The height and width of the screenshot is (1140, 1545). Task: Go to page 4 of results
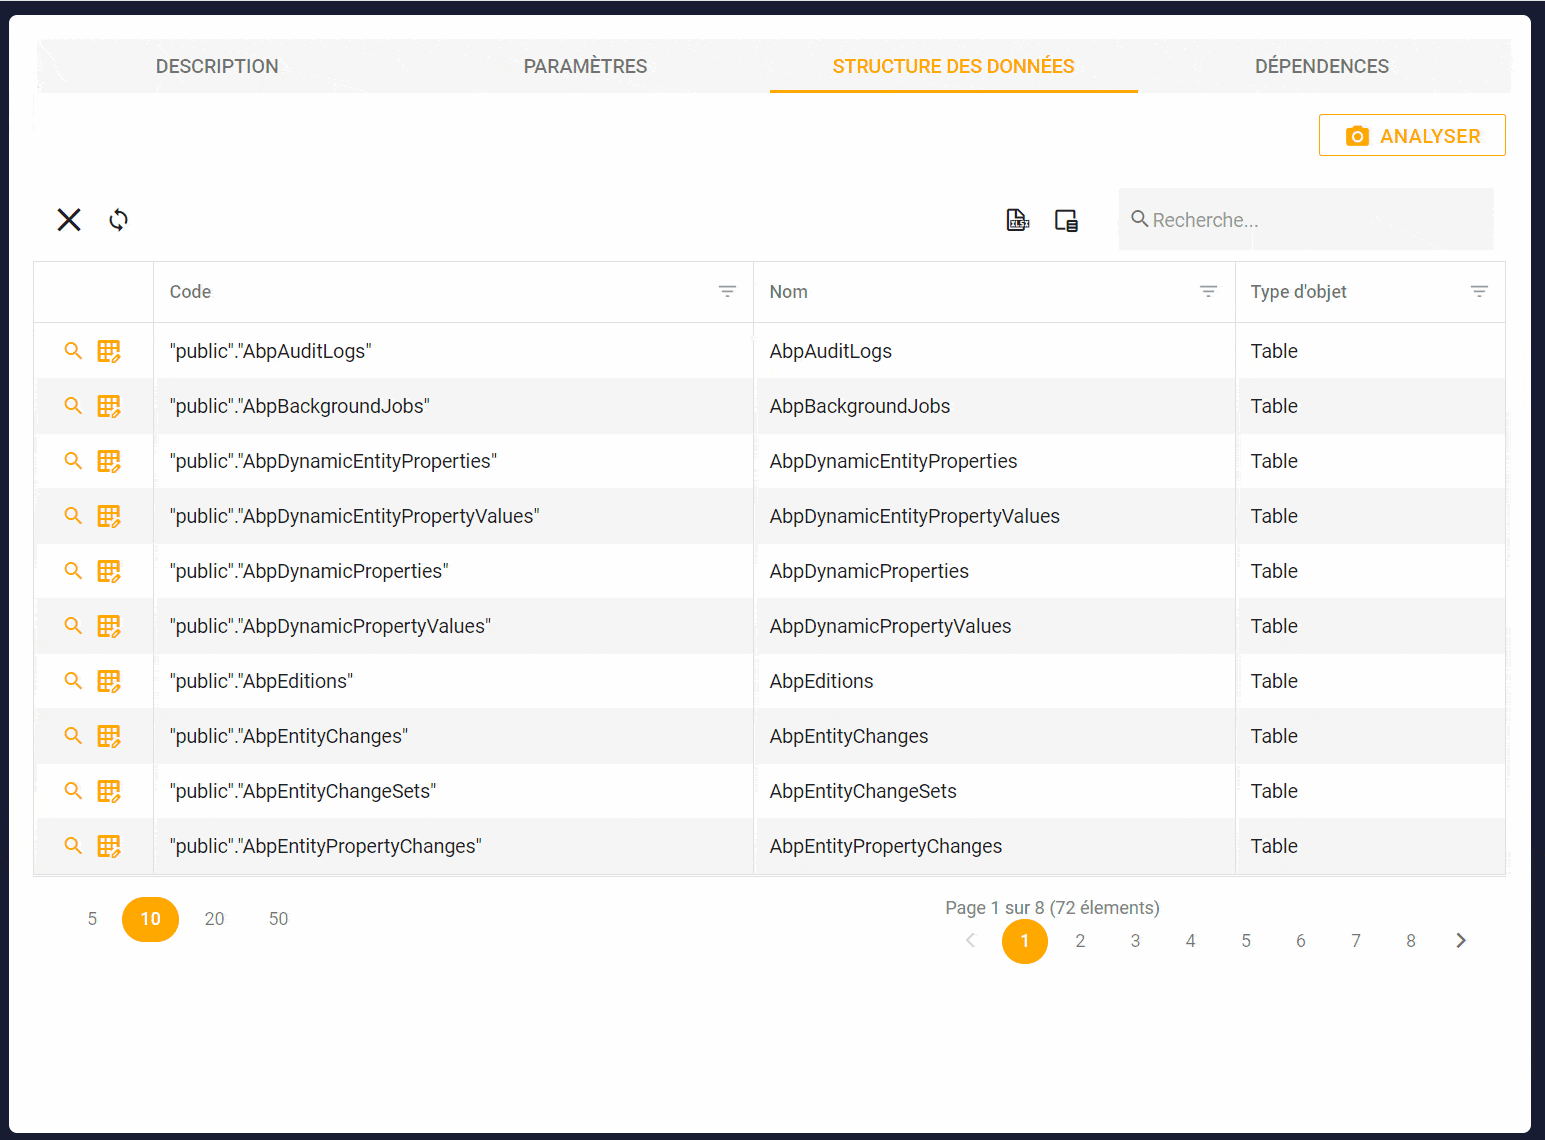coord(1190,941)
